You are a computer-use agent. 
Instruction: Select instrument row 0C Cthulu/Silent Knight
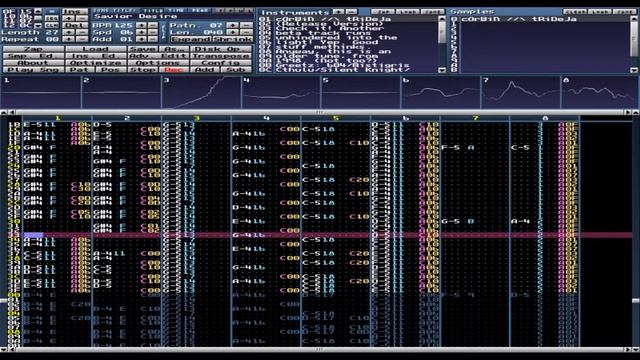click(348, 70)
